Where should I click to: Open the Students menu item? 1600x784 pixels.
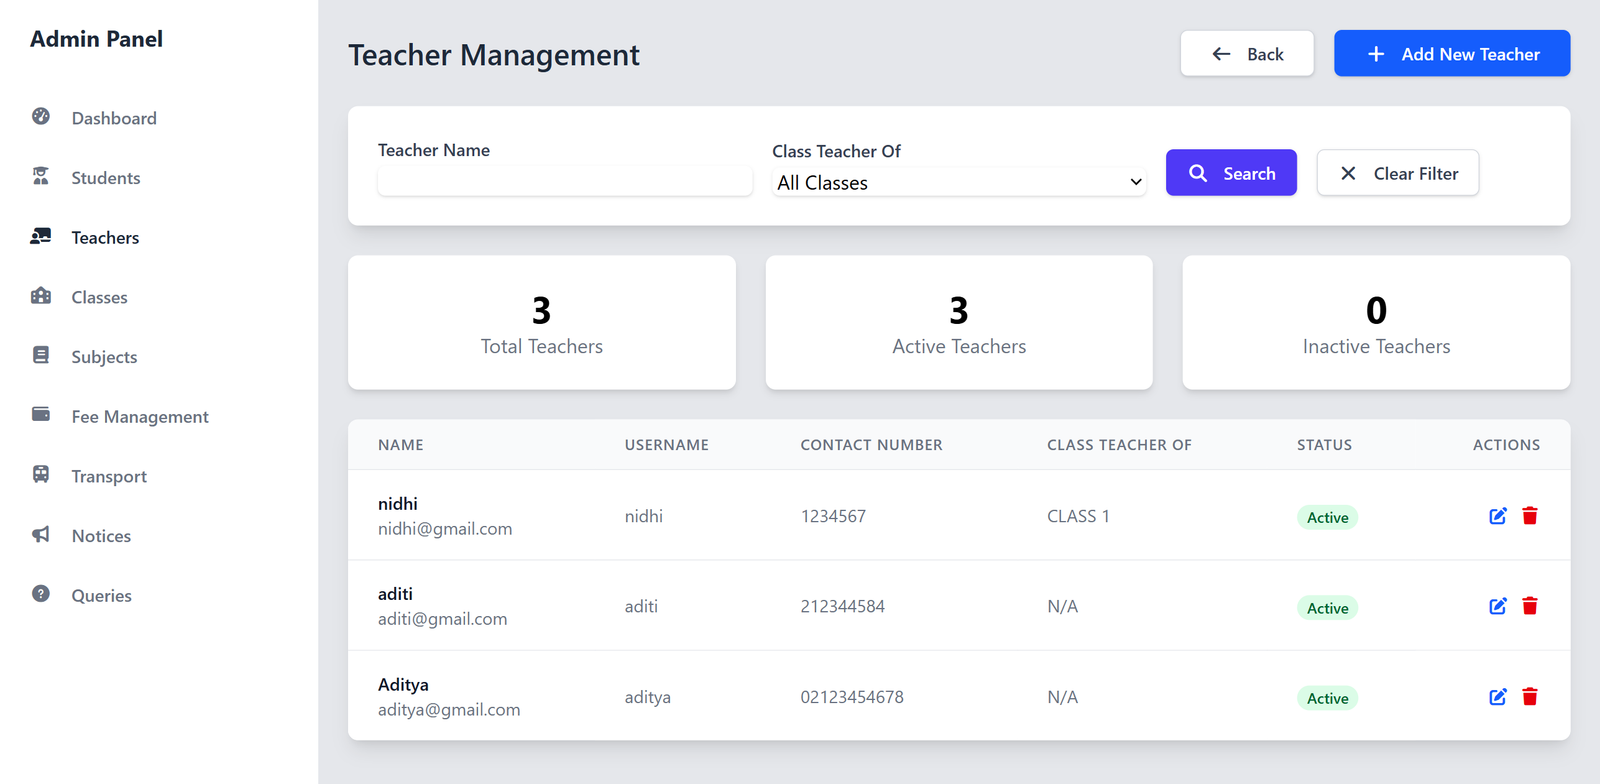(105, 178)
